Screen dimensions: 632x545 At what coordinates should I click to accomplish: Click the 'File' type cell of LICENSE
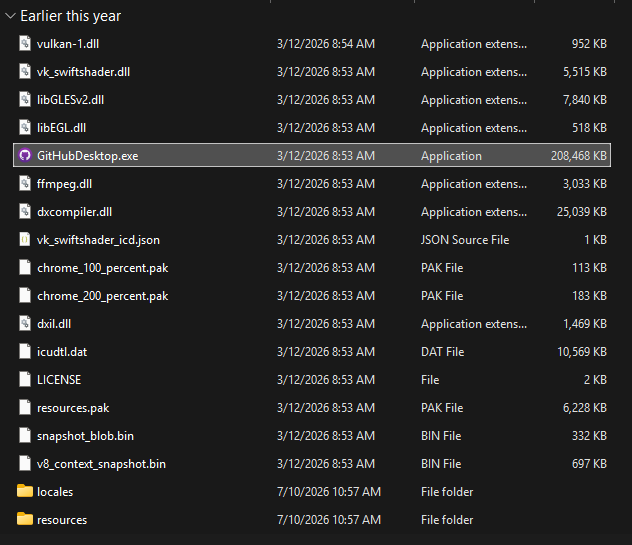tap(430, 380)
